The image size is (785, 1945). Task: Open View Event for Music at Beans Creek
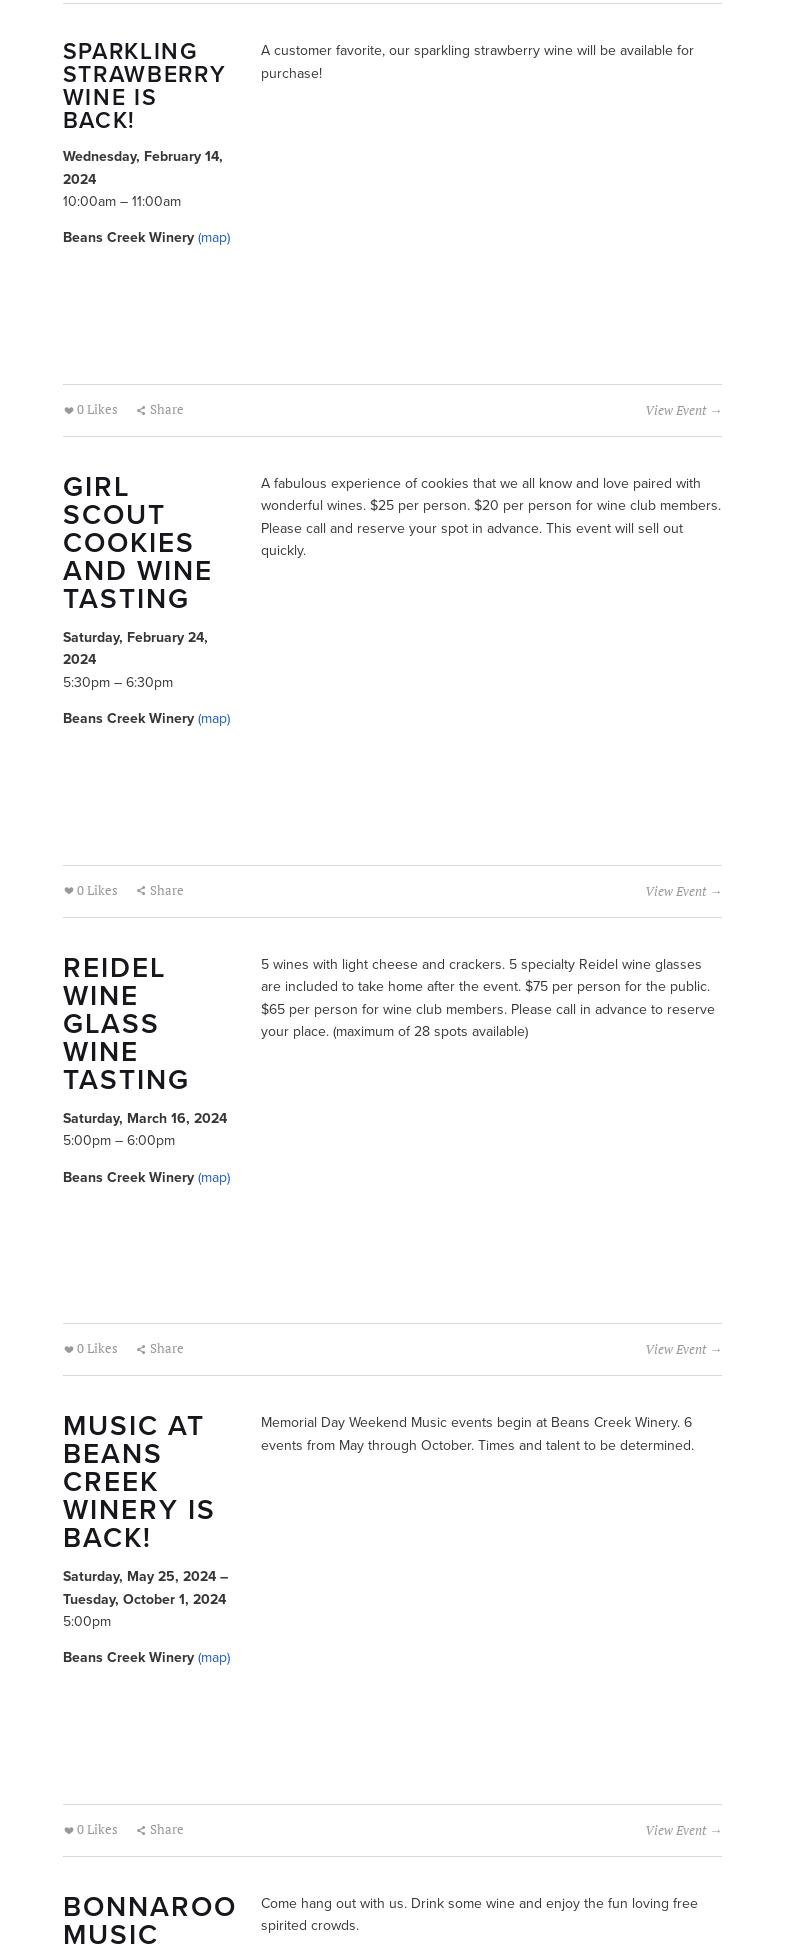point(683,1831)
